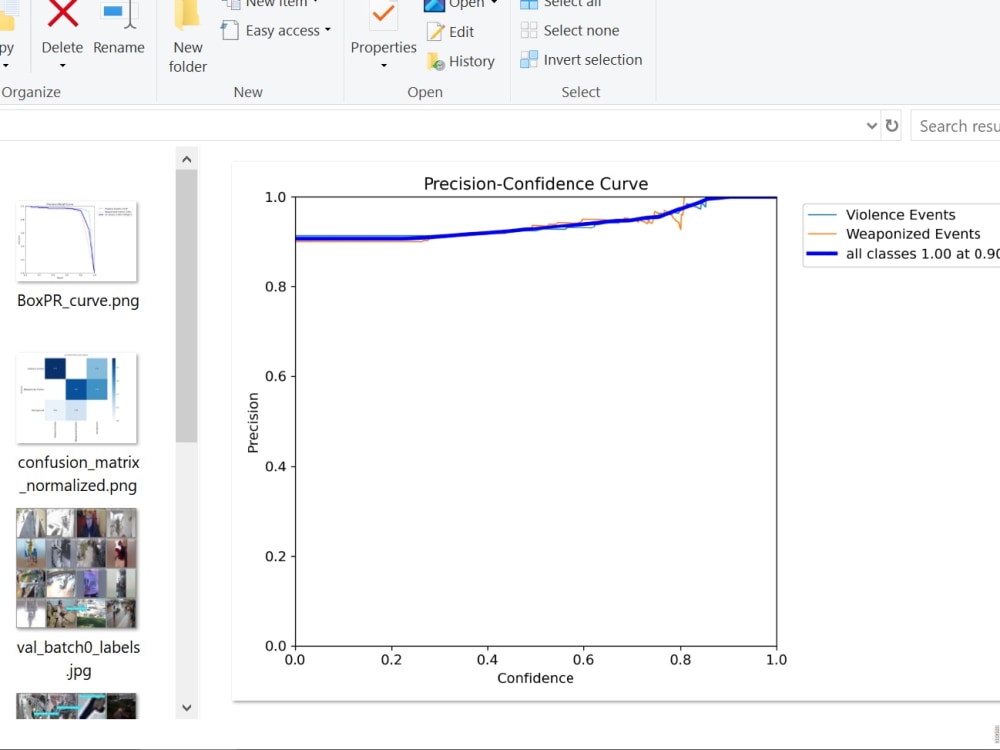Click the val_batch0_labels.jpg file name
Screen dimensions: 1000x750
click(78, 659)
